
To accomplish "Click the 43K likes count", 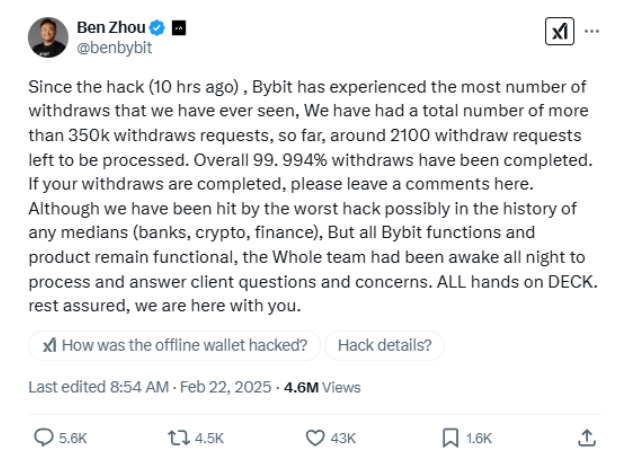I will (343, 438).
